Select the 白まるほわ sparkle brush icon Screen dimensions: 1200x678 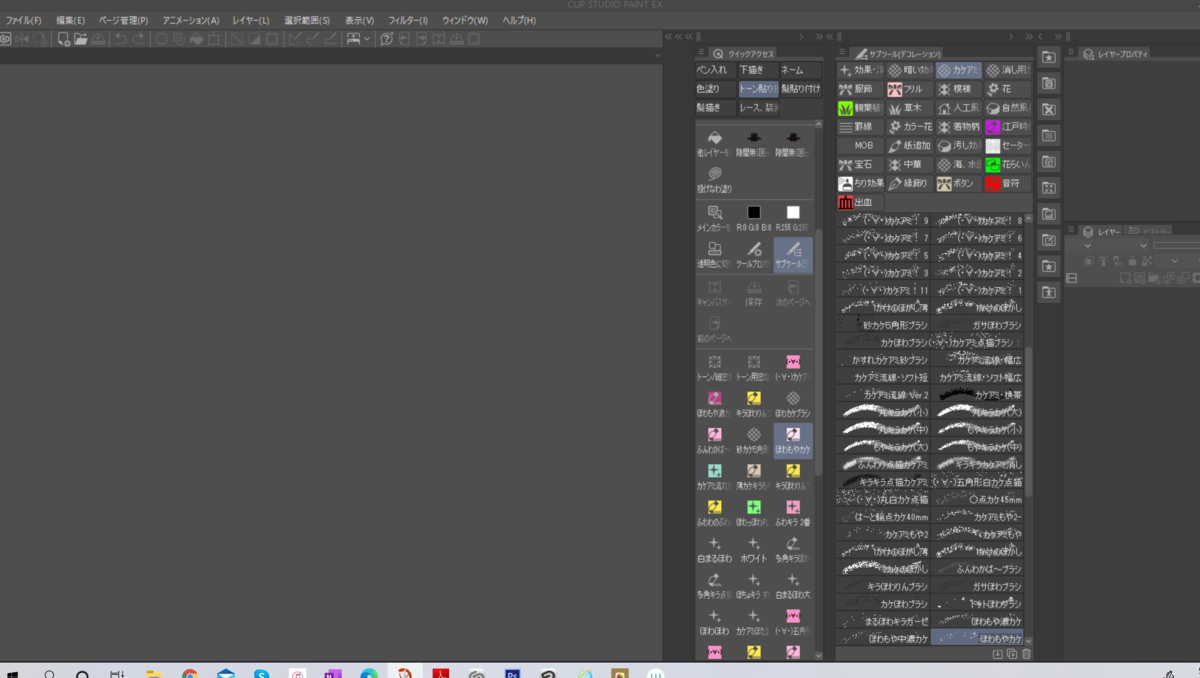pos(714,549)
